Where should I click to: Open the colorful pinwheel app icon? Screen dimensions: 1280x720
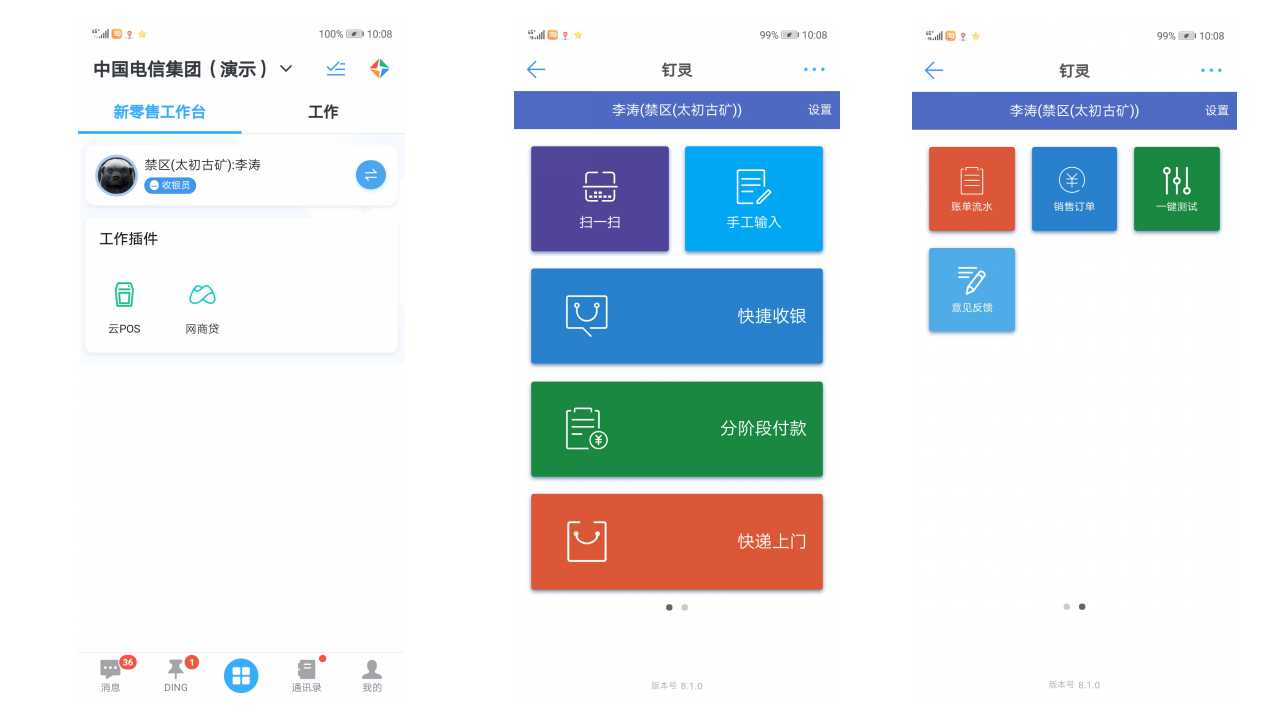point(379,69)
